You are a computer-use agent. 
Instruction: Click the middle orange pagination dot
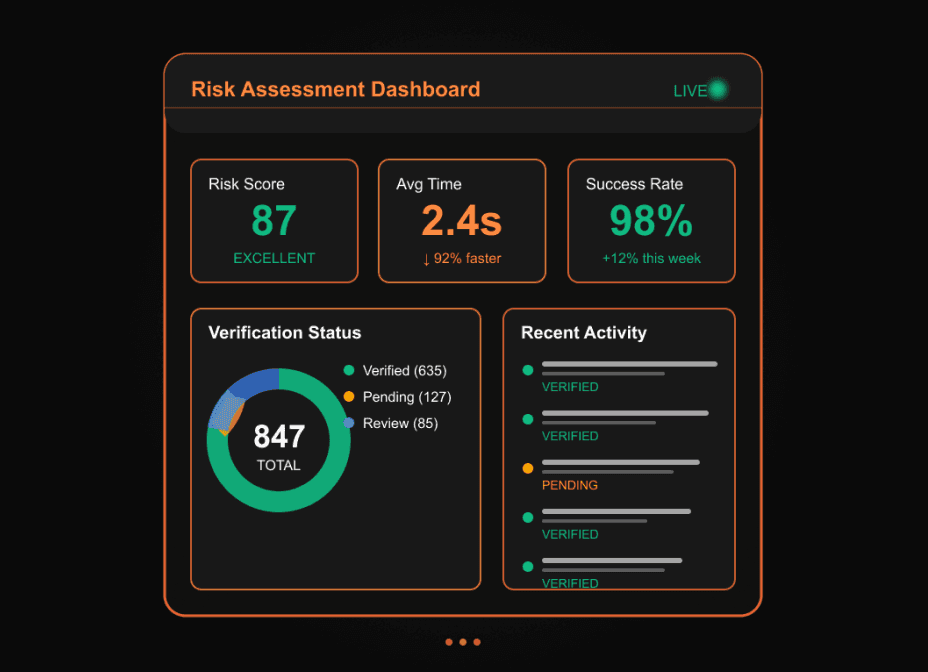pyautogui.click(x=463, y=642)
